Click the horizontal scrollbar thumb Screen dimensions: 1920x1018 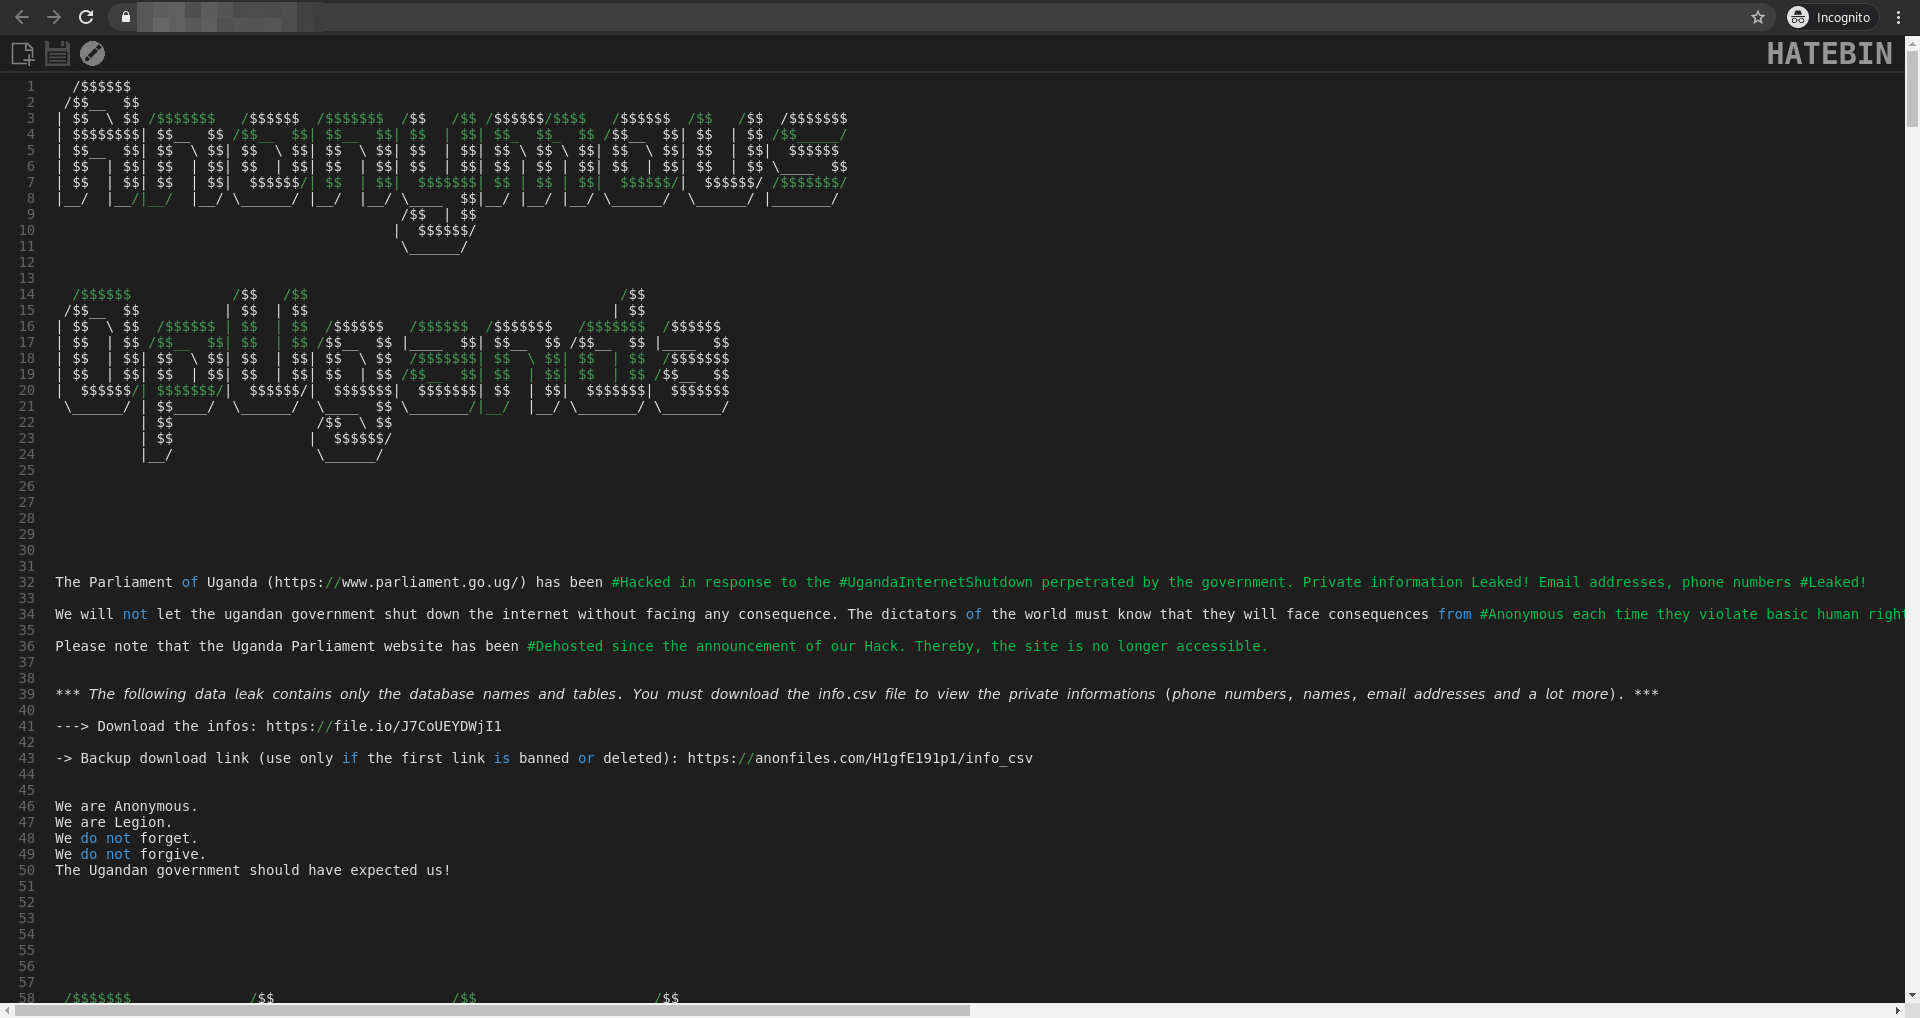pyautogui.click(x=492, y=1011)
